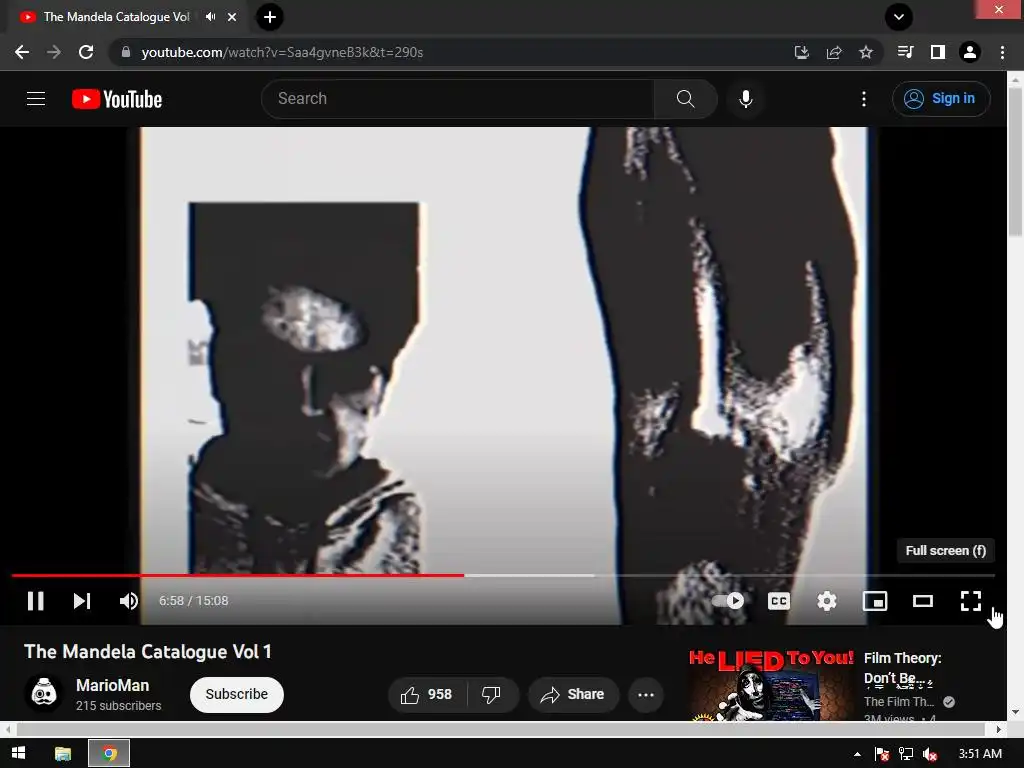Screen dimensions: 1024x768
Task: Open video settings gear
Action: [x=827, y=601]
